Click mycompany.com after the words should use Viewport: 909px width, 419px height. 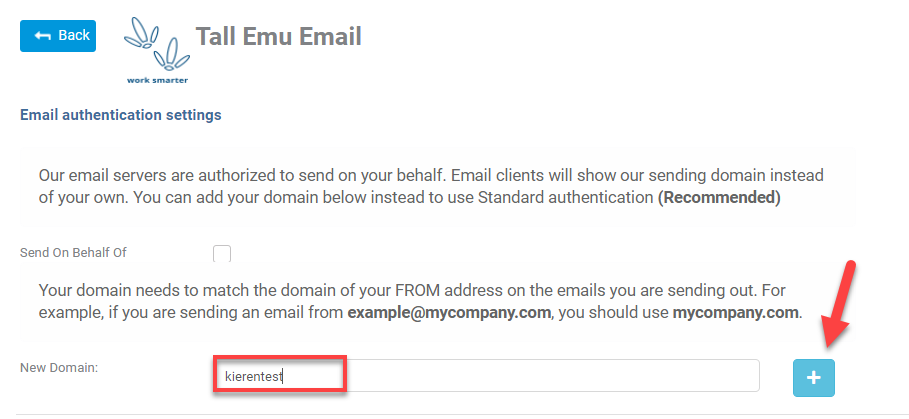pos(735,313)
